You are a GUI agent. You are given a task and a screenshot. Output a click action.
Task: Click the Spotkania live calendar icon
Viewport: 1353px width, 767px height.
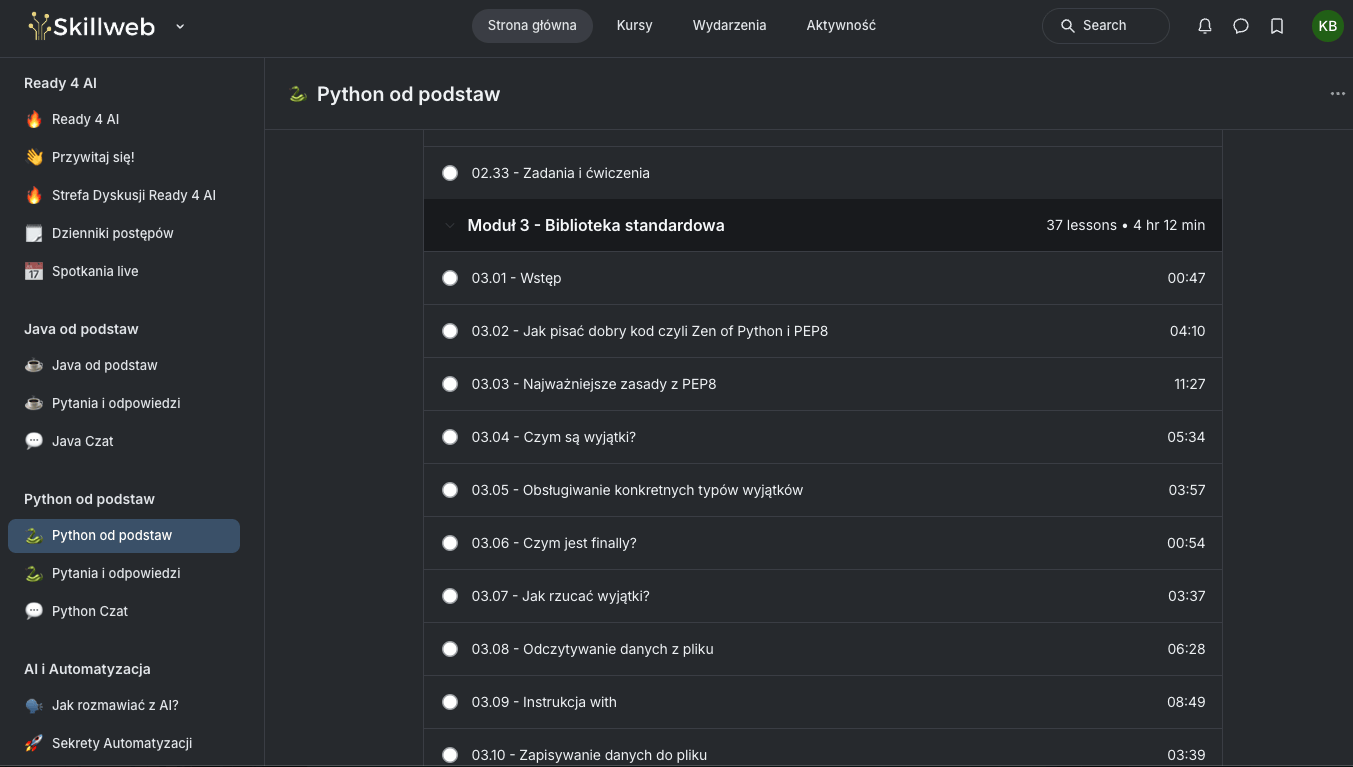(x=33, y=271)
